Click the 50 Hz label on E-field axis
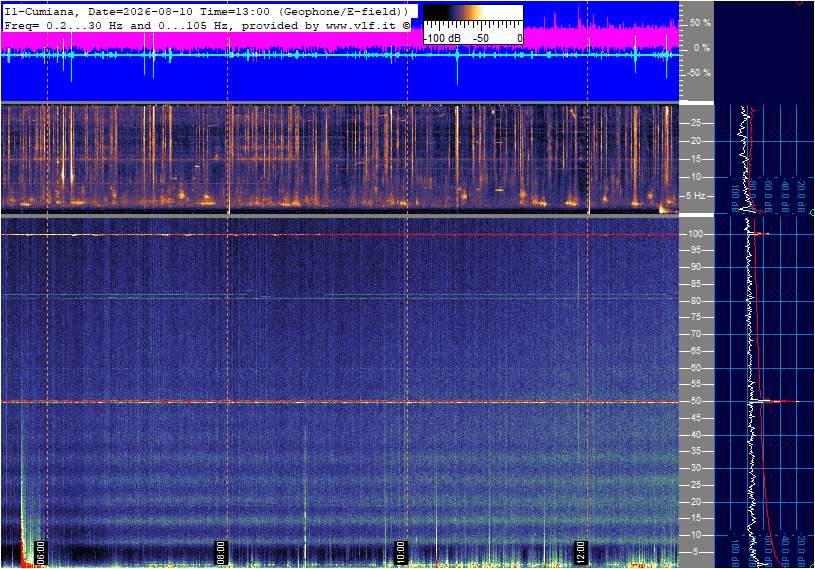815x569 pixels. [695, 401]
